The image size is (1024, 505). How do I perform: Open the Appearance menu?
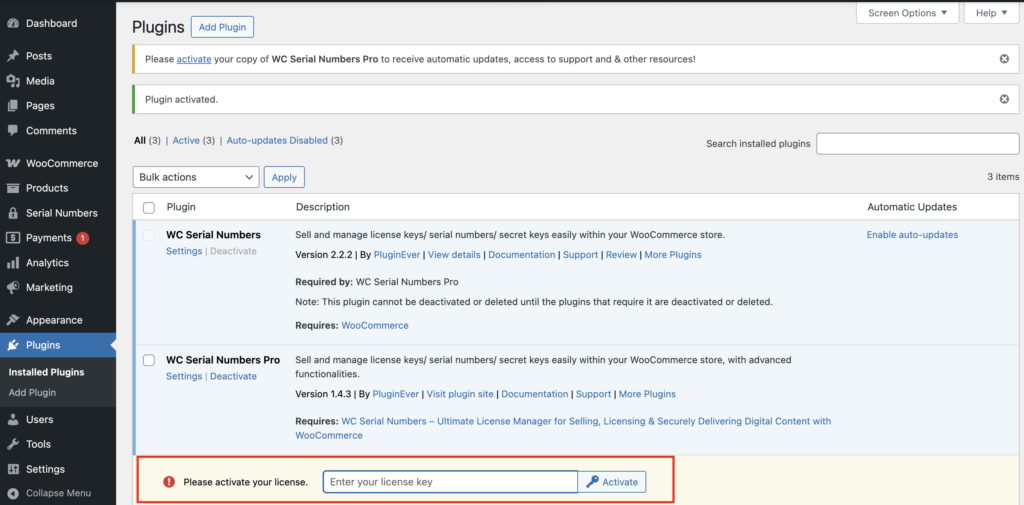pyautogui.click(x=54, y=320)
